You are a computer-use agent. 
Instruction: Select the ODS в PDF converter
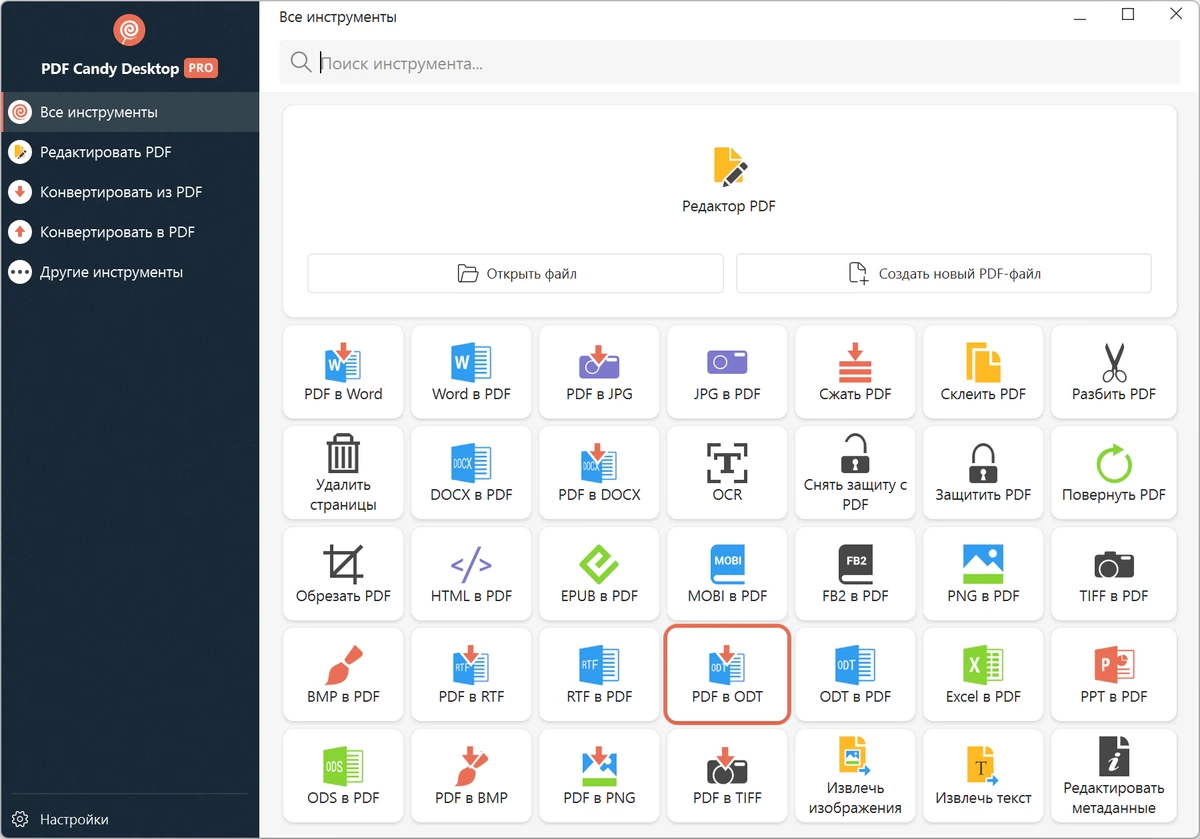(343, 775)
